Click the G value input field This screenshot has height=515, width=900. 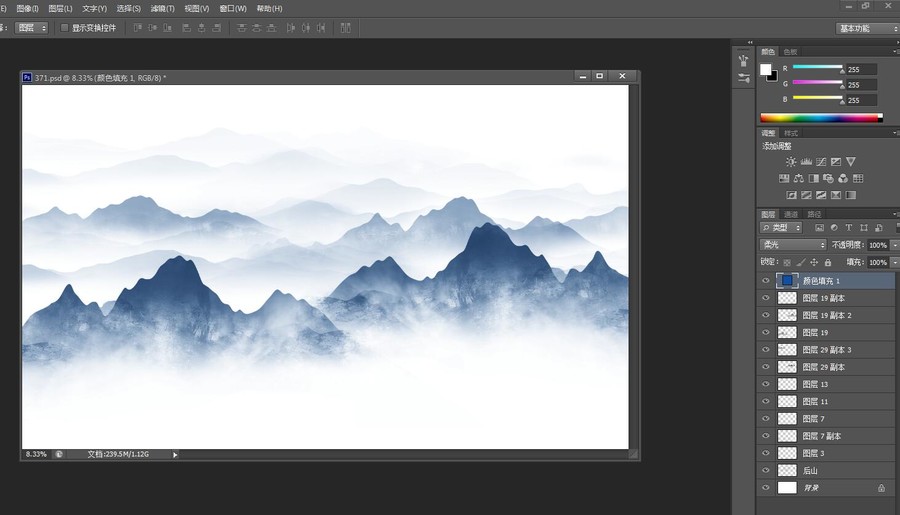coord(861,85)
